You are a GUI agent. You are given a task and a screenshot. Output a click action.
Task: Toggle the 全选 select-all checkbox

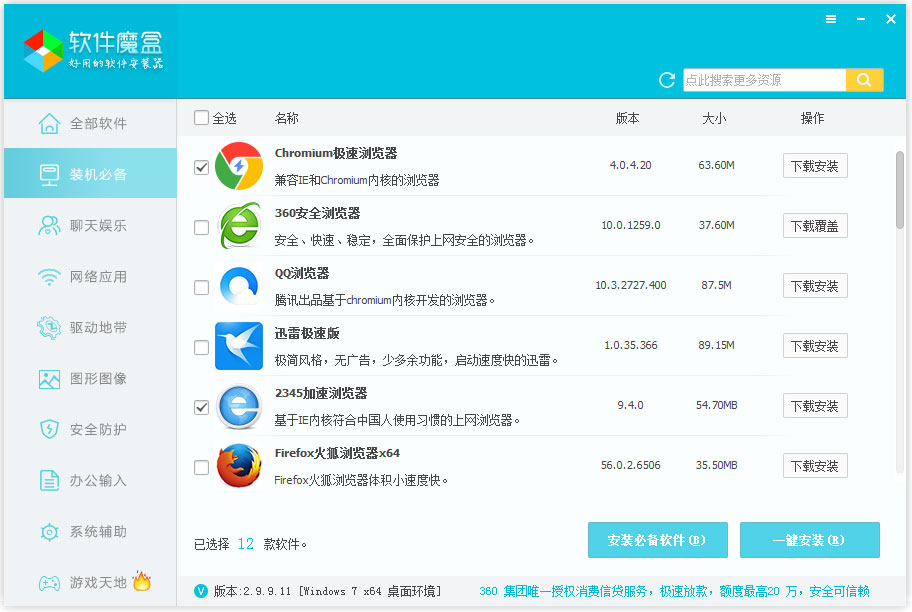coord(201,118)
